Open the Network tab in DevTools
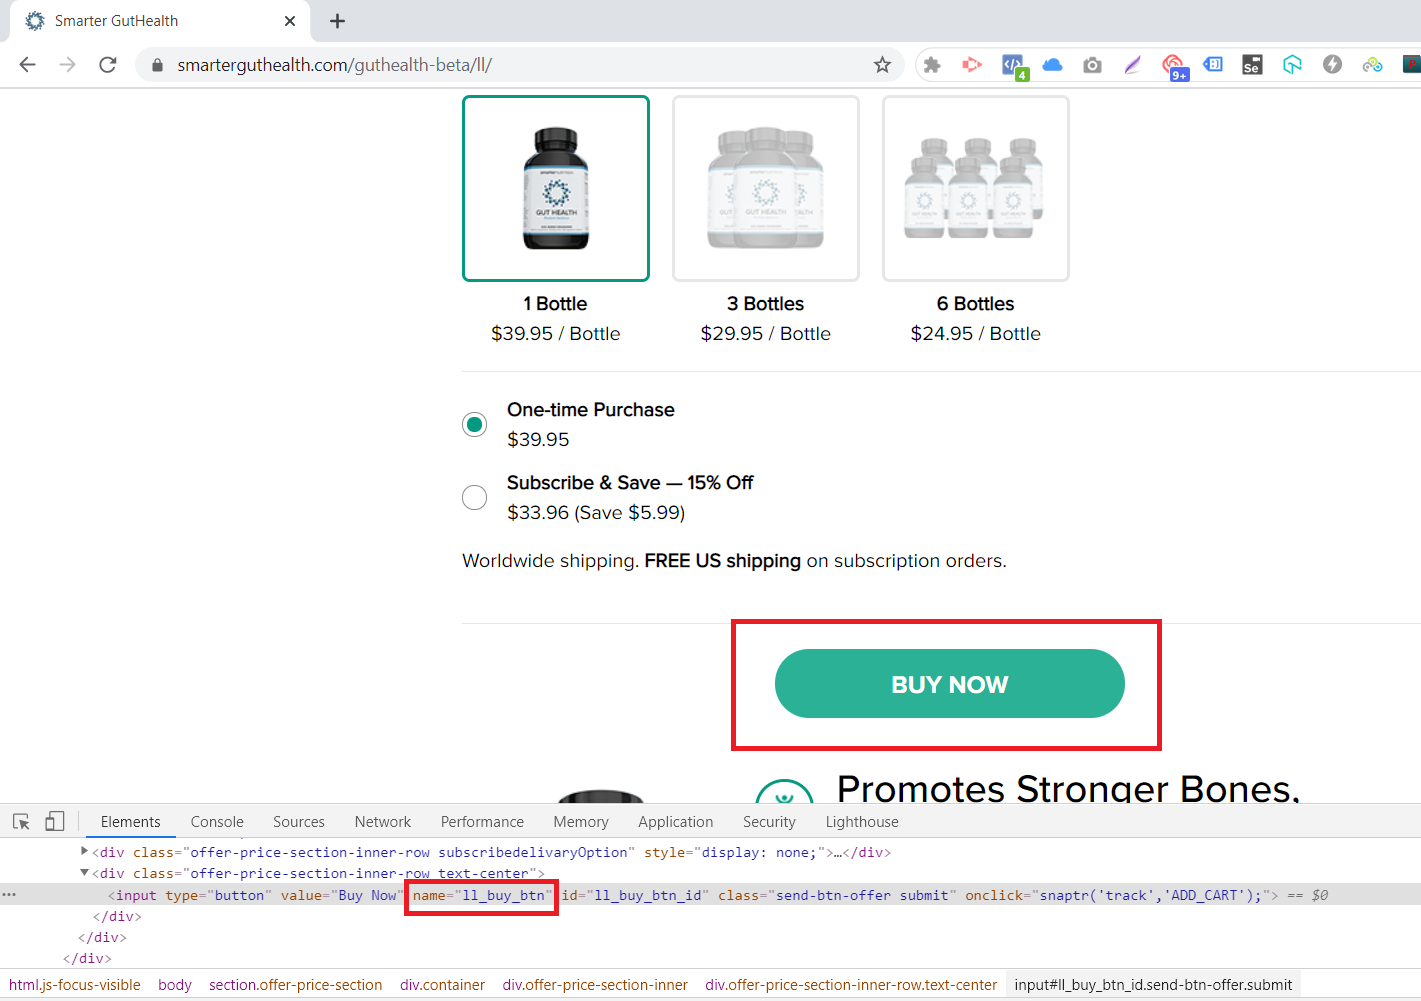The height and width of the screenshot is (1001, 1421). [x=382, y=822]
